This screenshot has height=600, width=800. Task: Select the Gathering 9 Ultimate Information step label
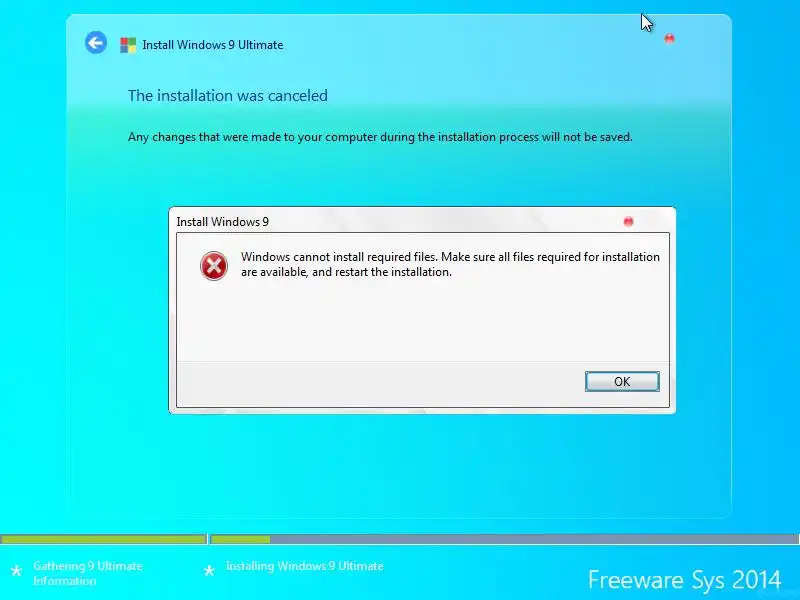point(88,573)
